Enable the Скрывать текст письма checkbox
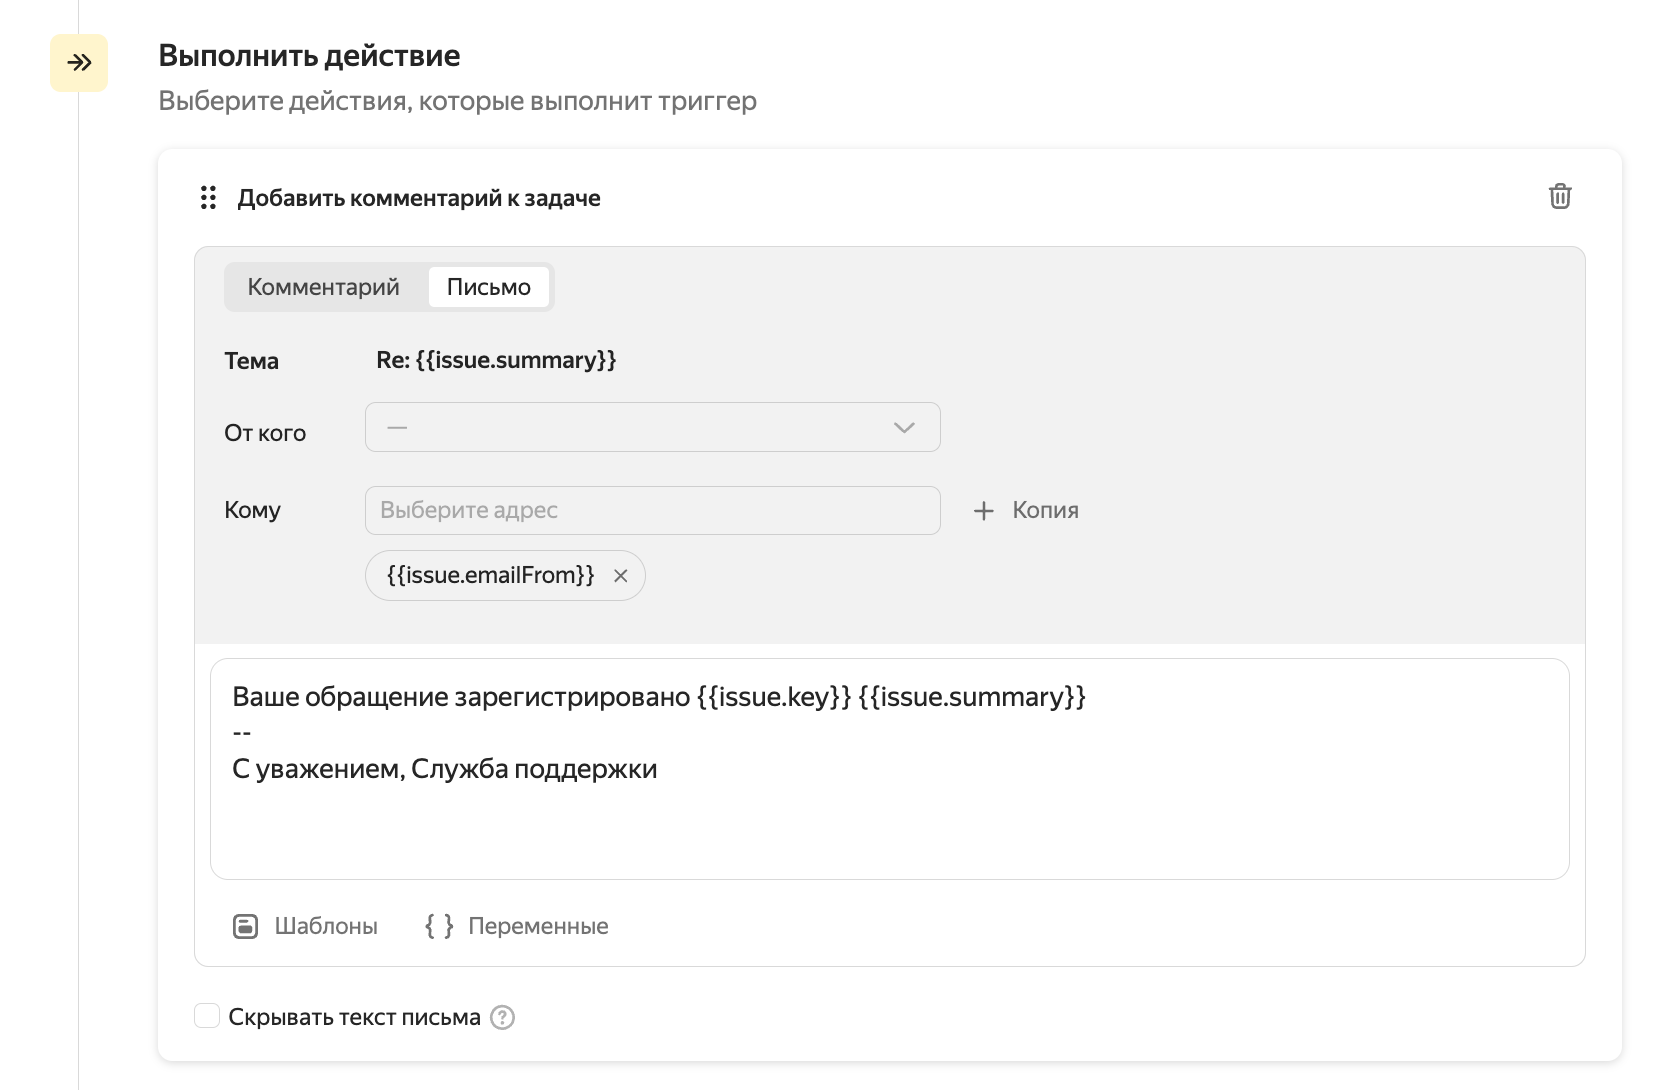1653x1090 pixels. pyautogui.click(x=207, y=1017)
